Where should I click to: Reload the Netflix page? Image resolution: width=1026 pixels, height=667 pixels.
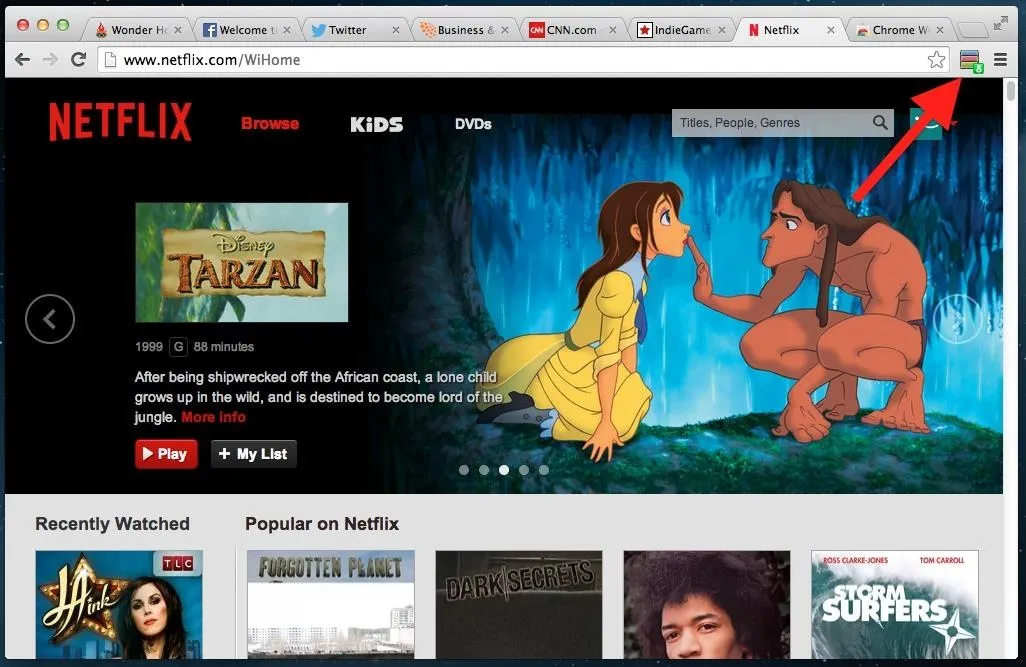click(79, 60)
